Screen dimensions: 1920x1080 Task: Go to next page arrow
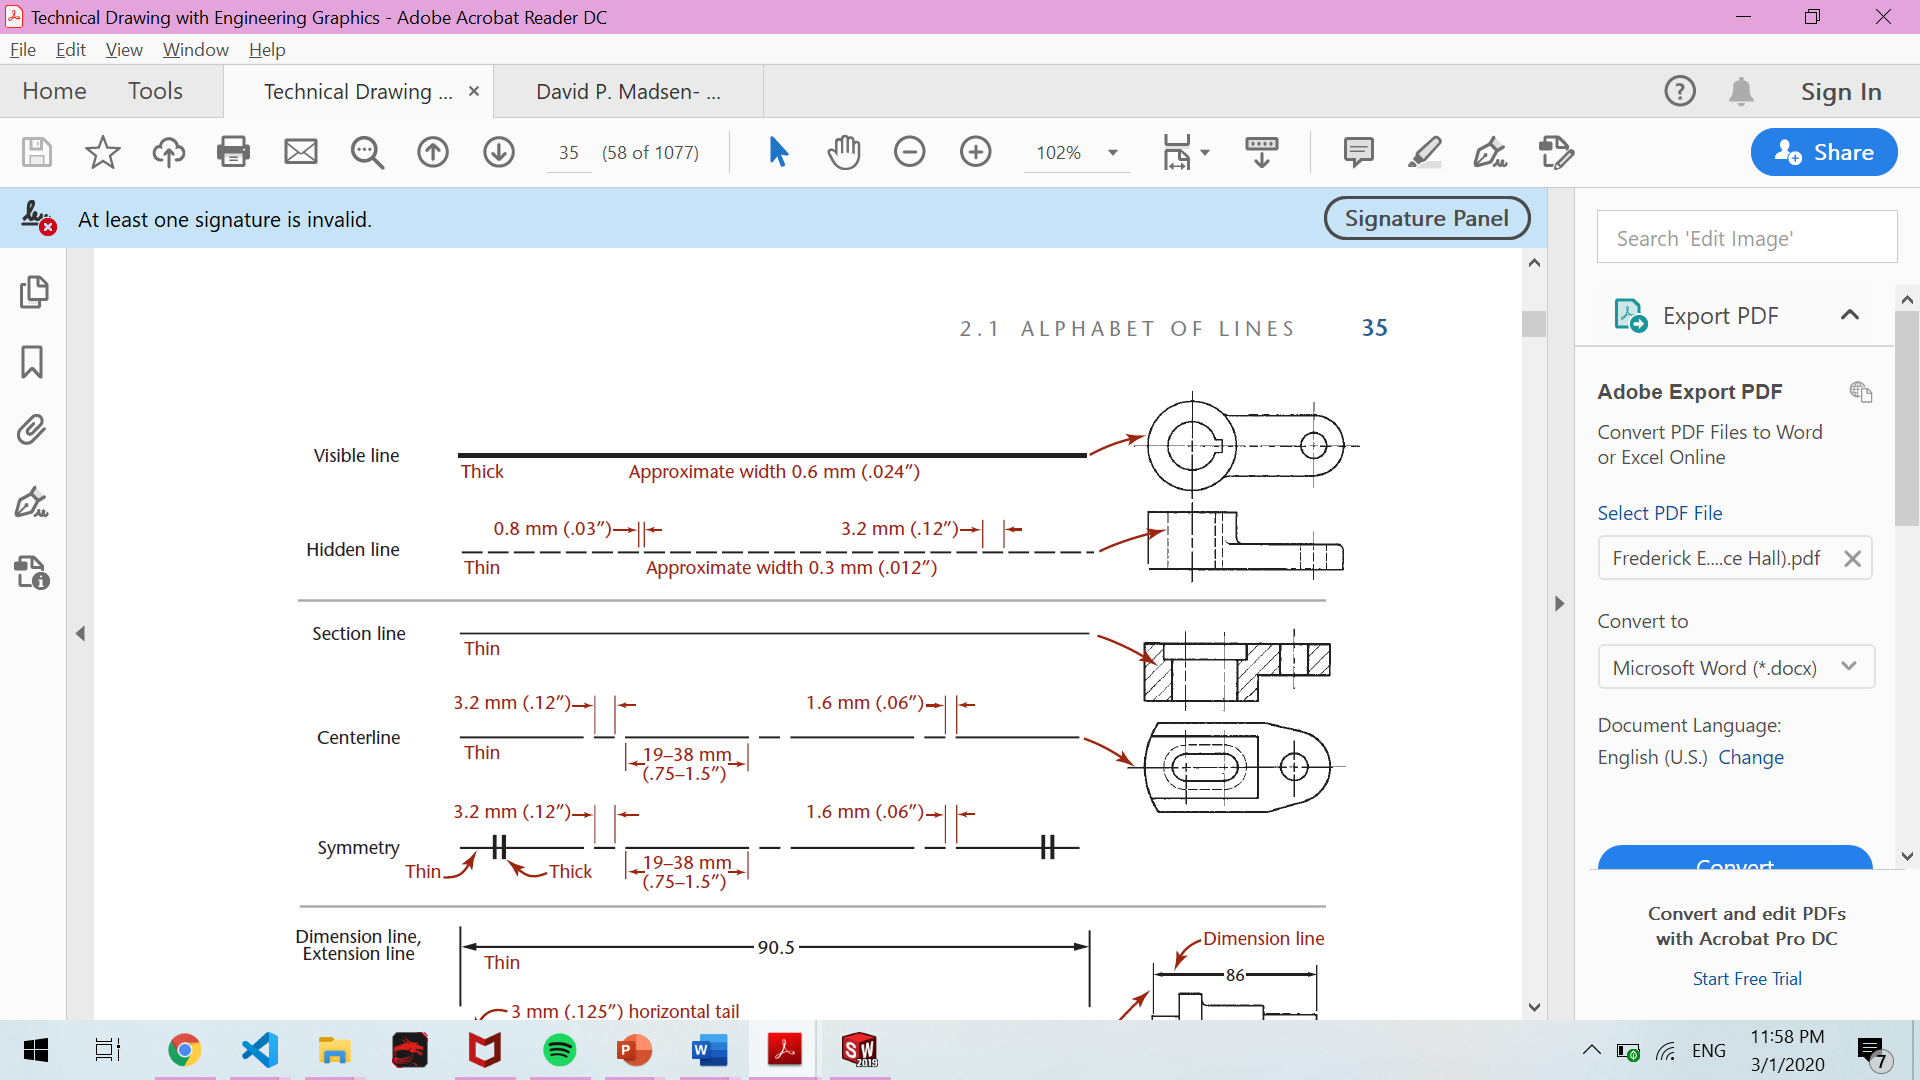point(498,152)
